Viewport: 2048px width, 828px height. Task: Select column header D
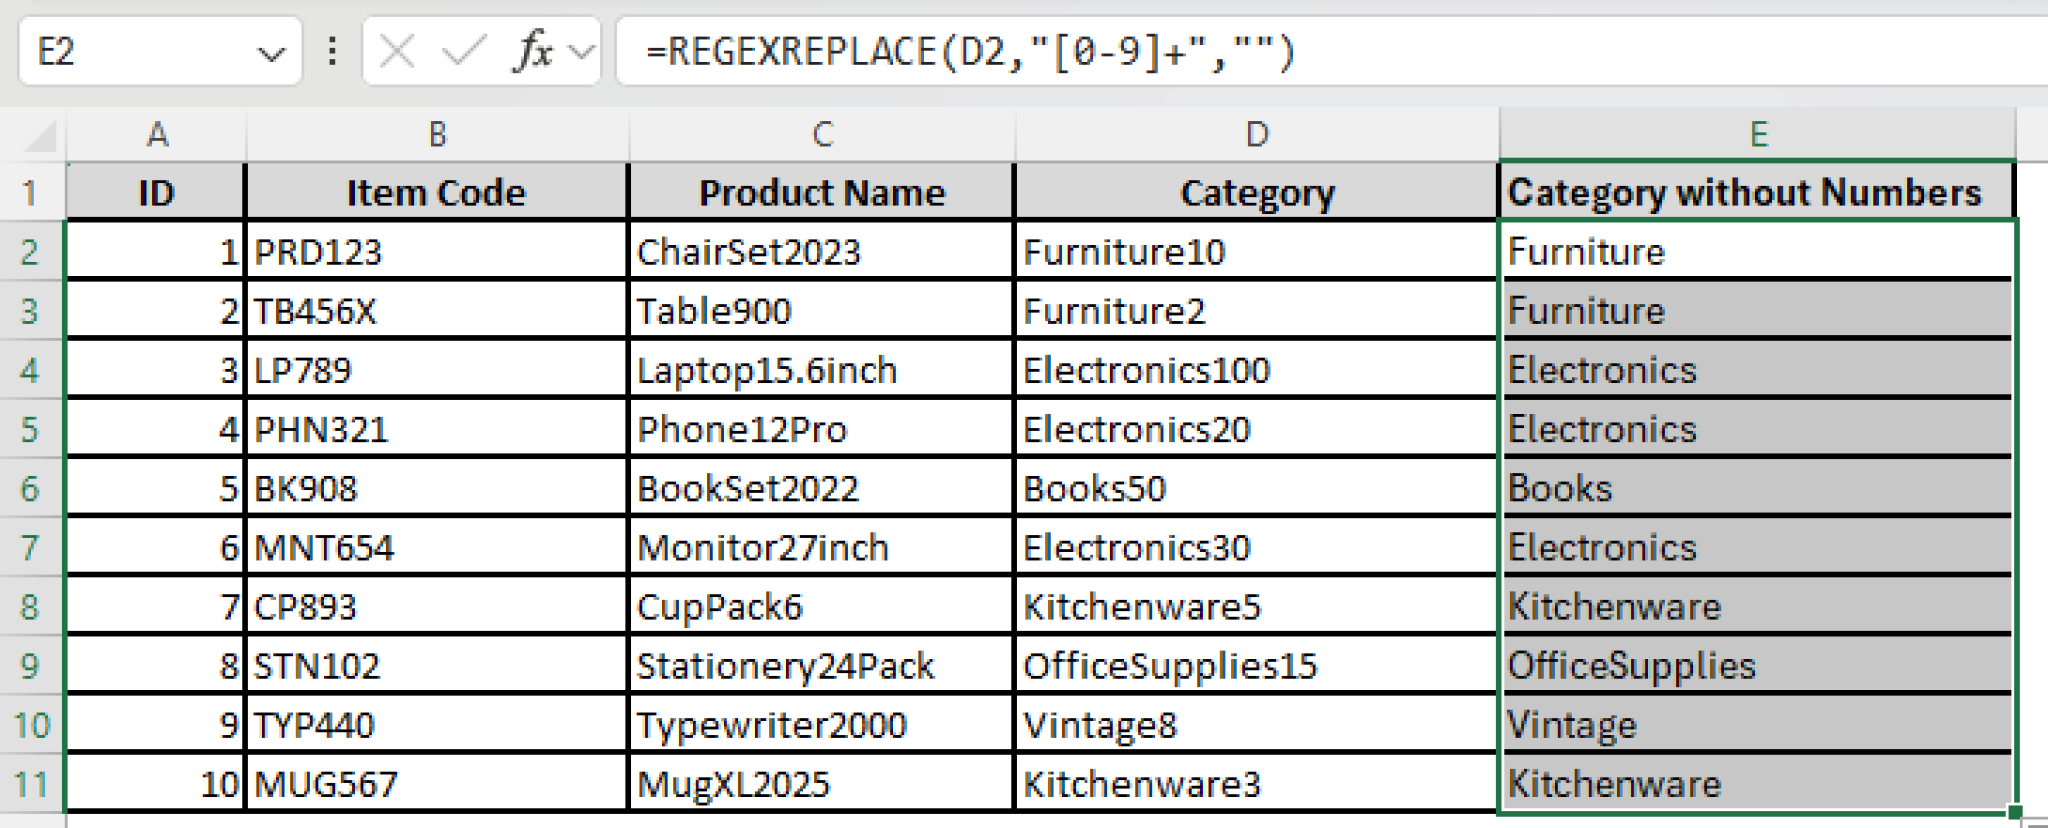[1256, 133]
